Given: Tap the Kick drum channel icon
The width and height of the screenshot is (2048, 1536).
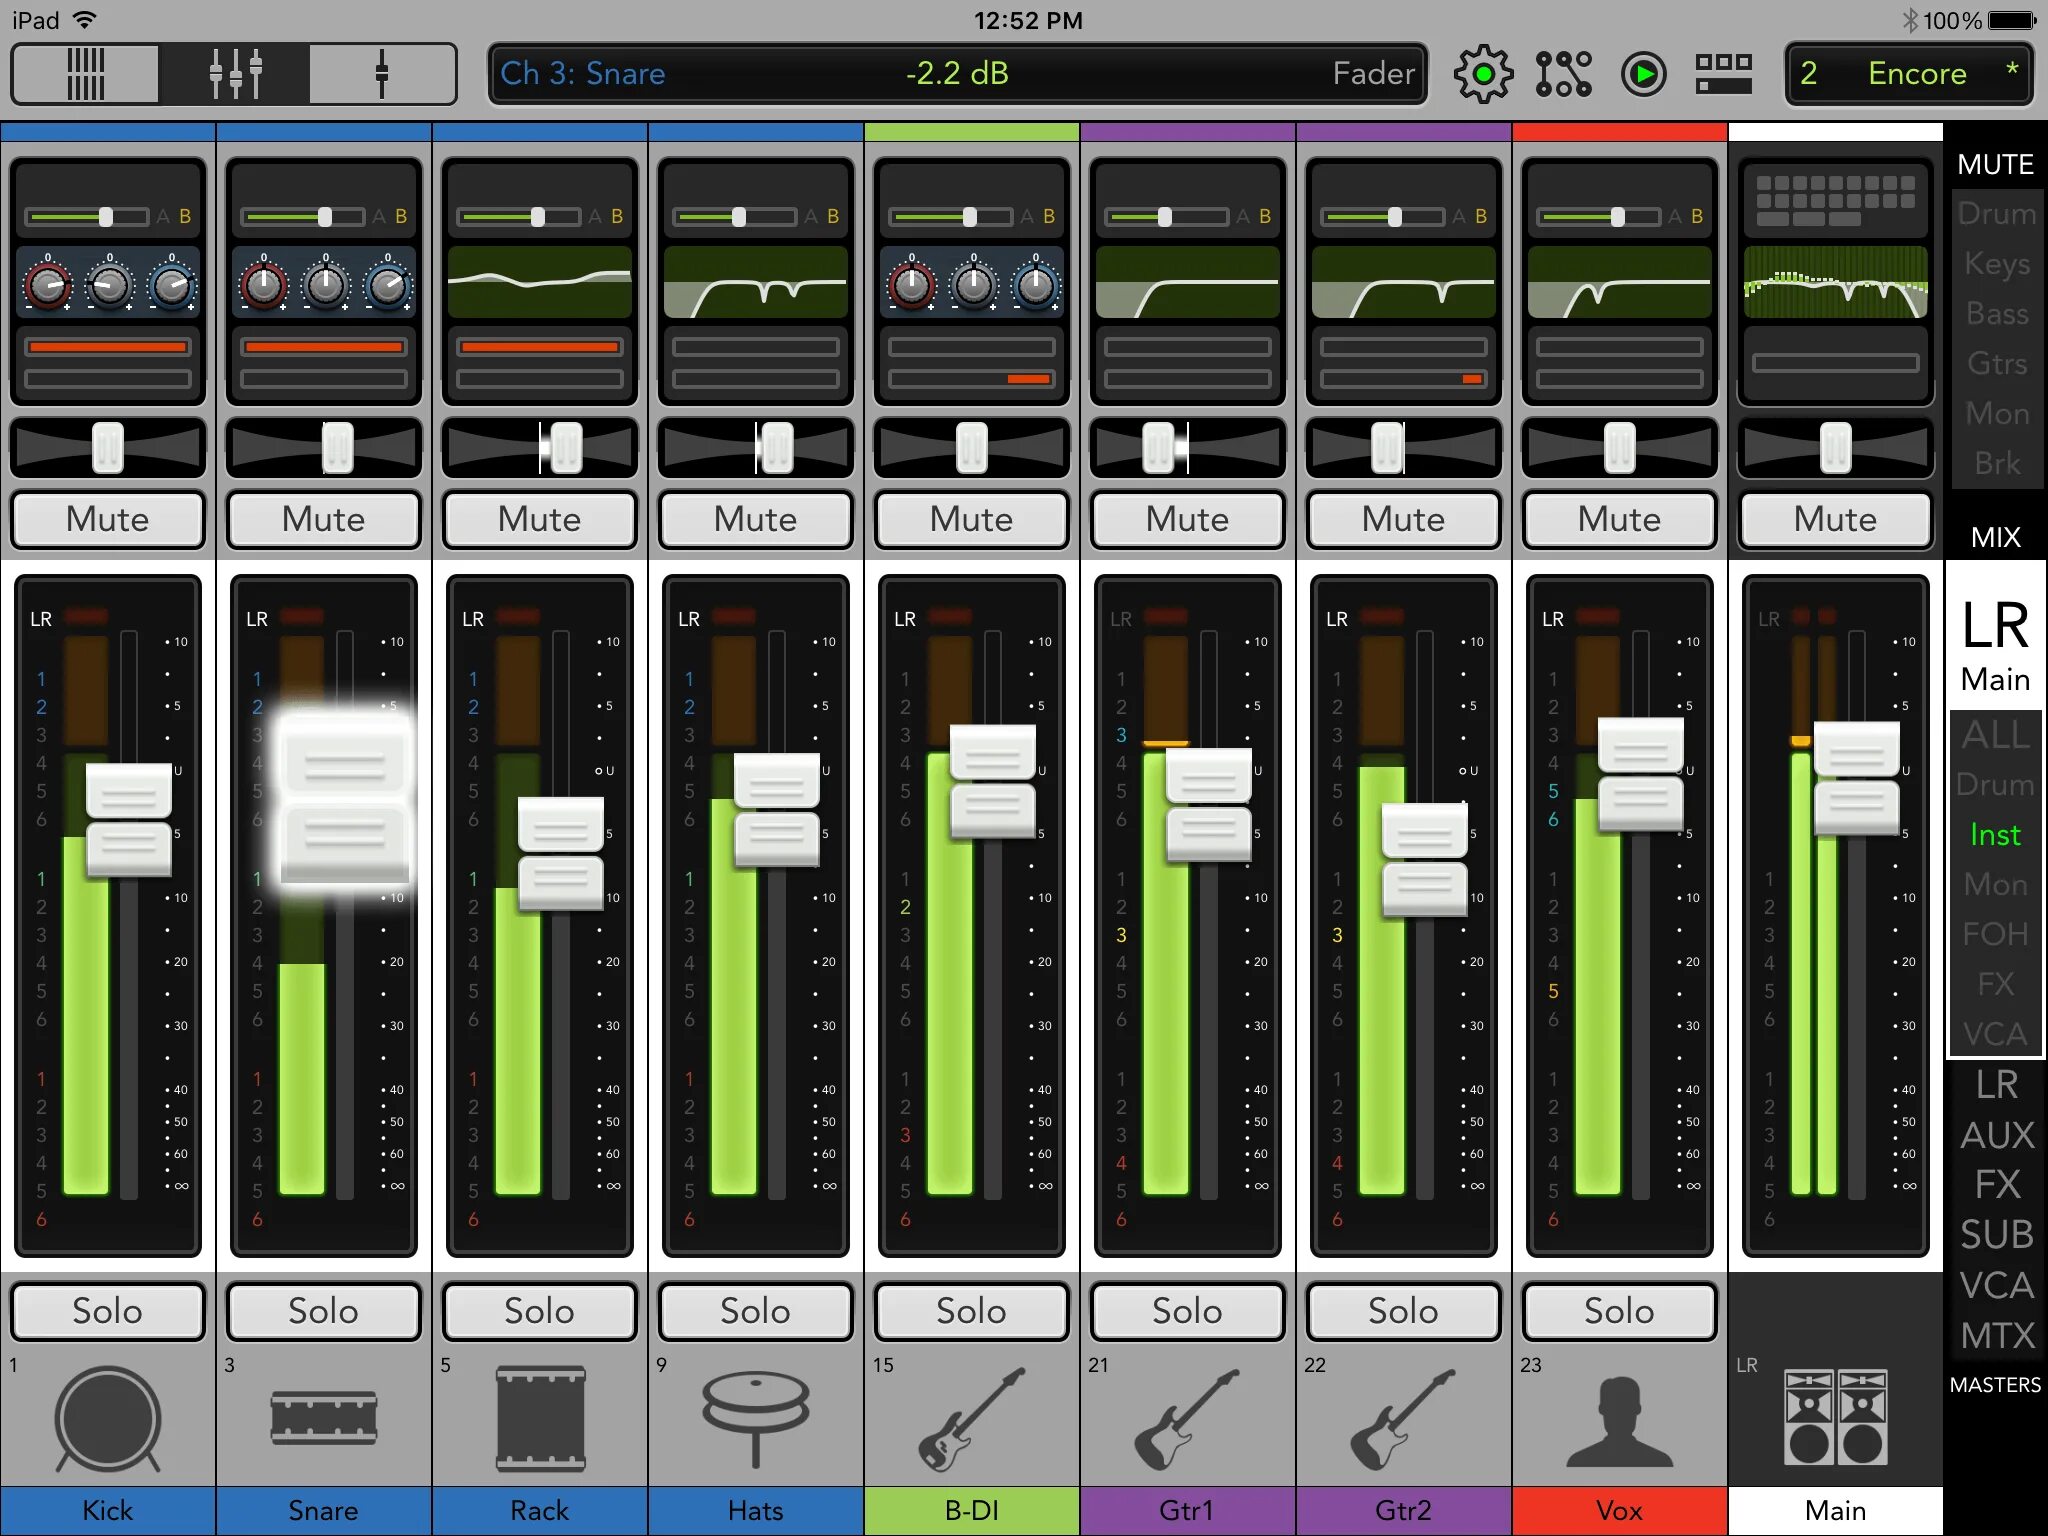Looking at the screenshot, I should point(107,1418).
